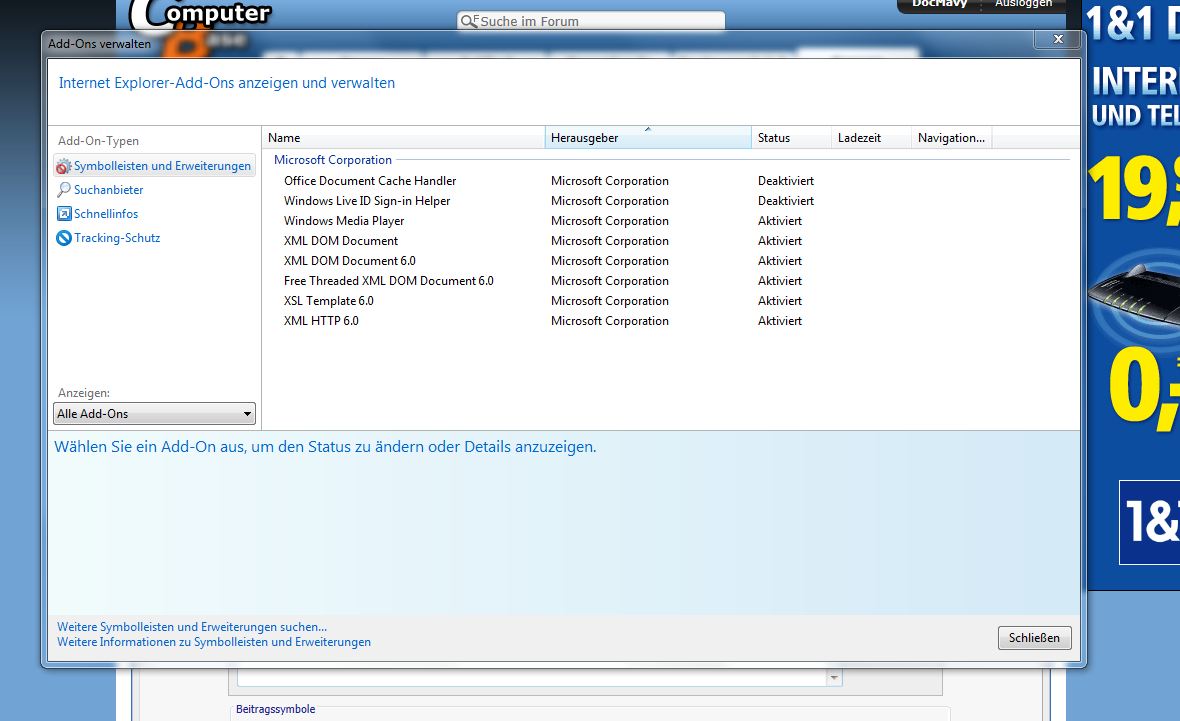Click Deaktiviert status of Office Document Cache Handler
This screenshot has width=1180, height=721.
coord(786,181)
